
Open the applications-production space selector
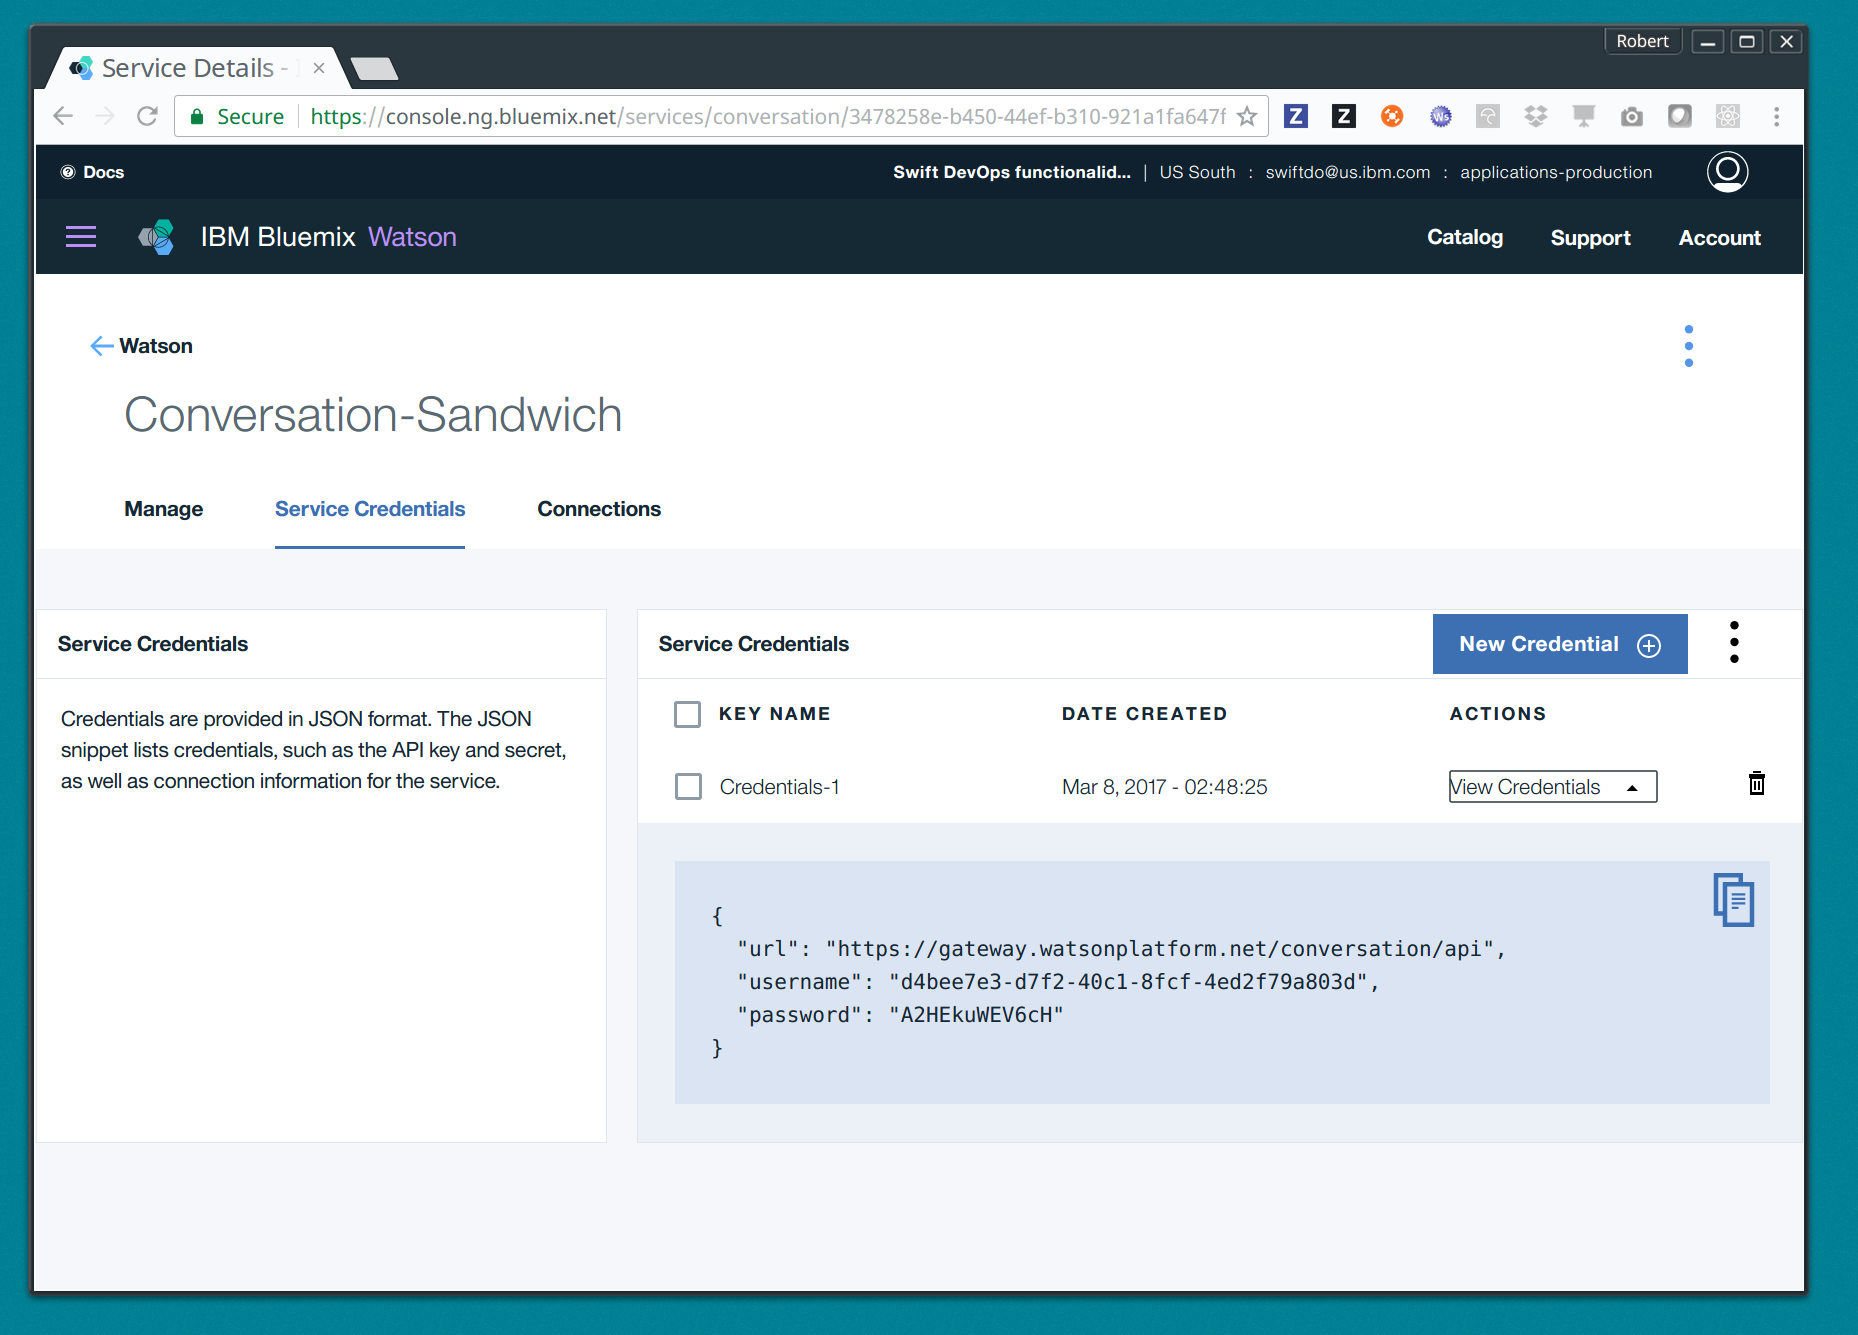point(1556,172)
